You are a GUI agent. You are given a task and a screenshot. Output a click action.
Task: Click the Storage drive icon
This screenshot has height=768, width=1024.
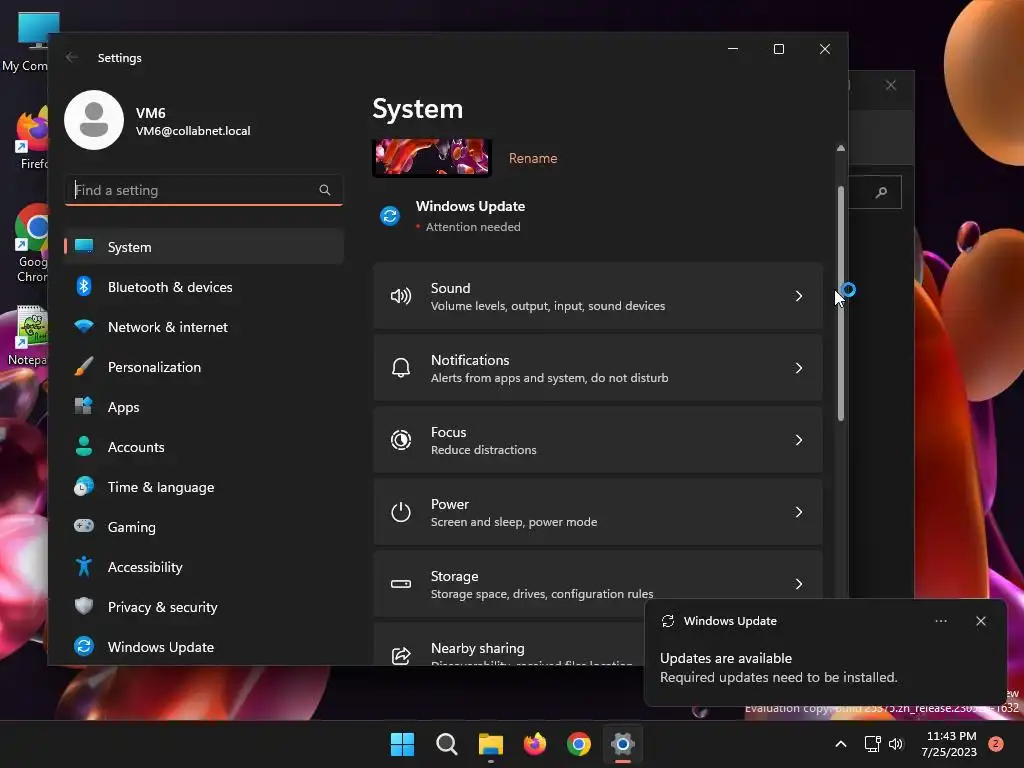pyautogui.click(x=401, y=584)
